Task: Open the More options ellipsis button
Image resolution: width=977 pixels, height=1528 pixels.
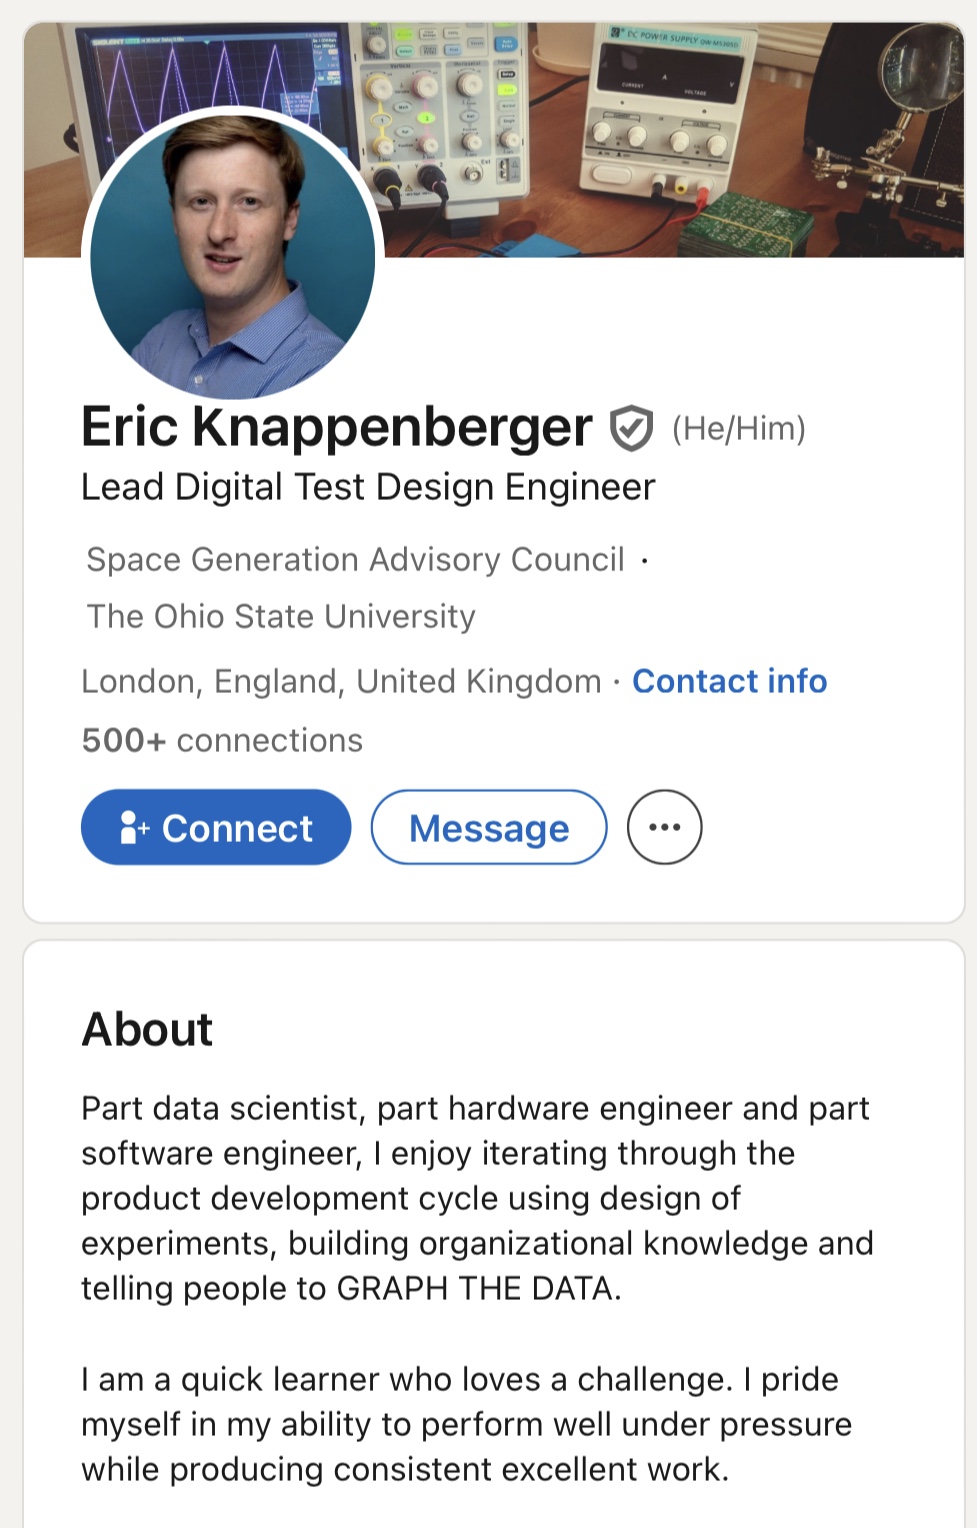Action: (664, 827)
